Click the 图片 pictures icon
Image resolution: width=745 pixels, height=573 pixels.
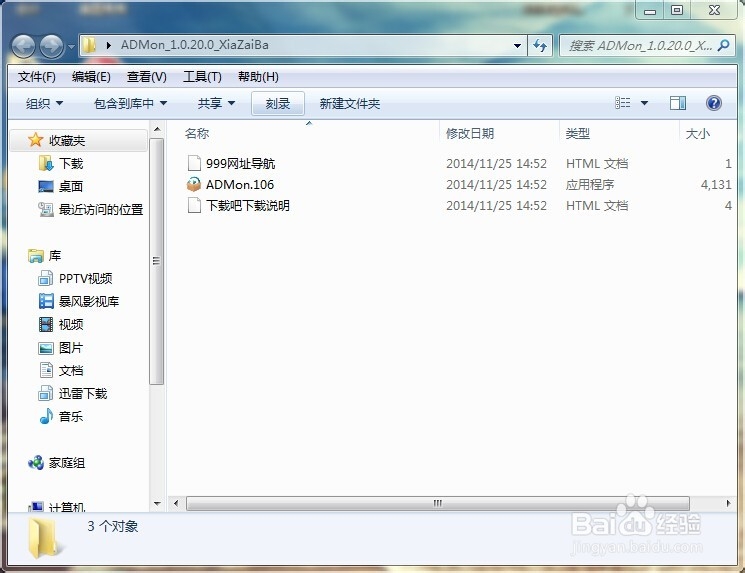(46, 348)
